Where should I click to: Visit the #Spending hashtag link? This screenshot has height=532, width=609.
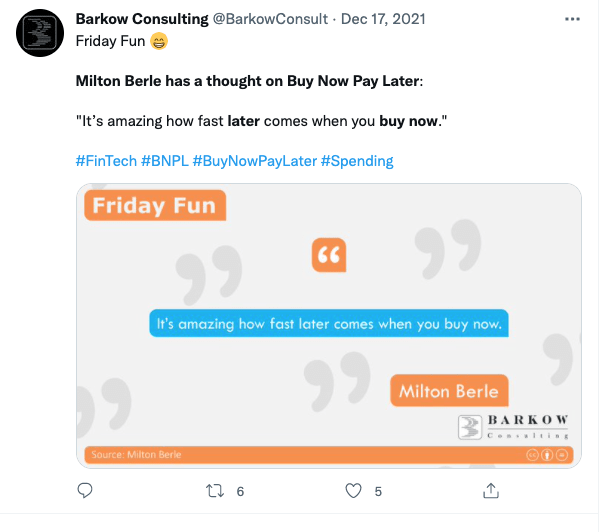[x=356, y=160]
